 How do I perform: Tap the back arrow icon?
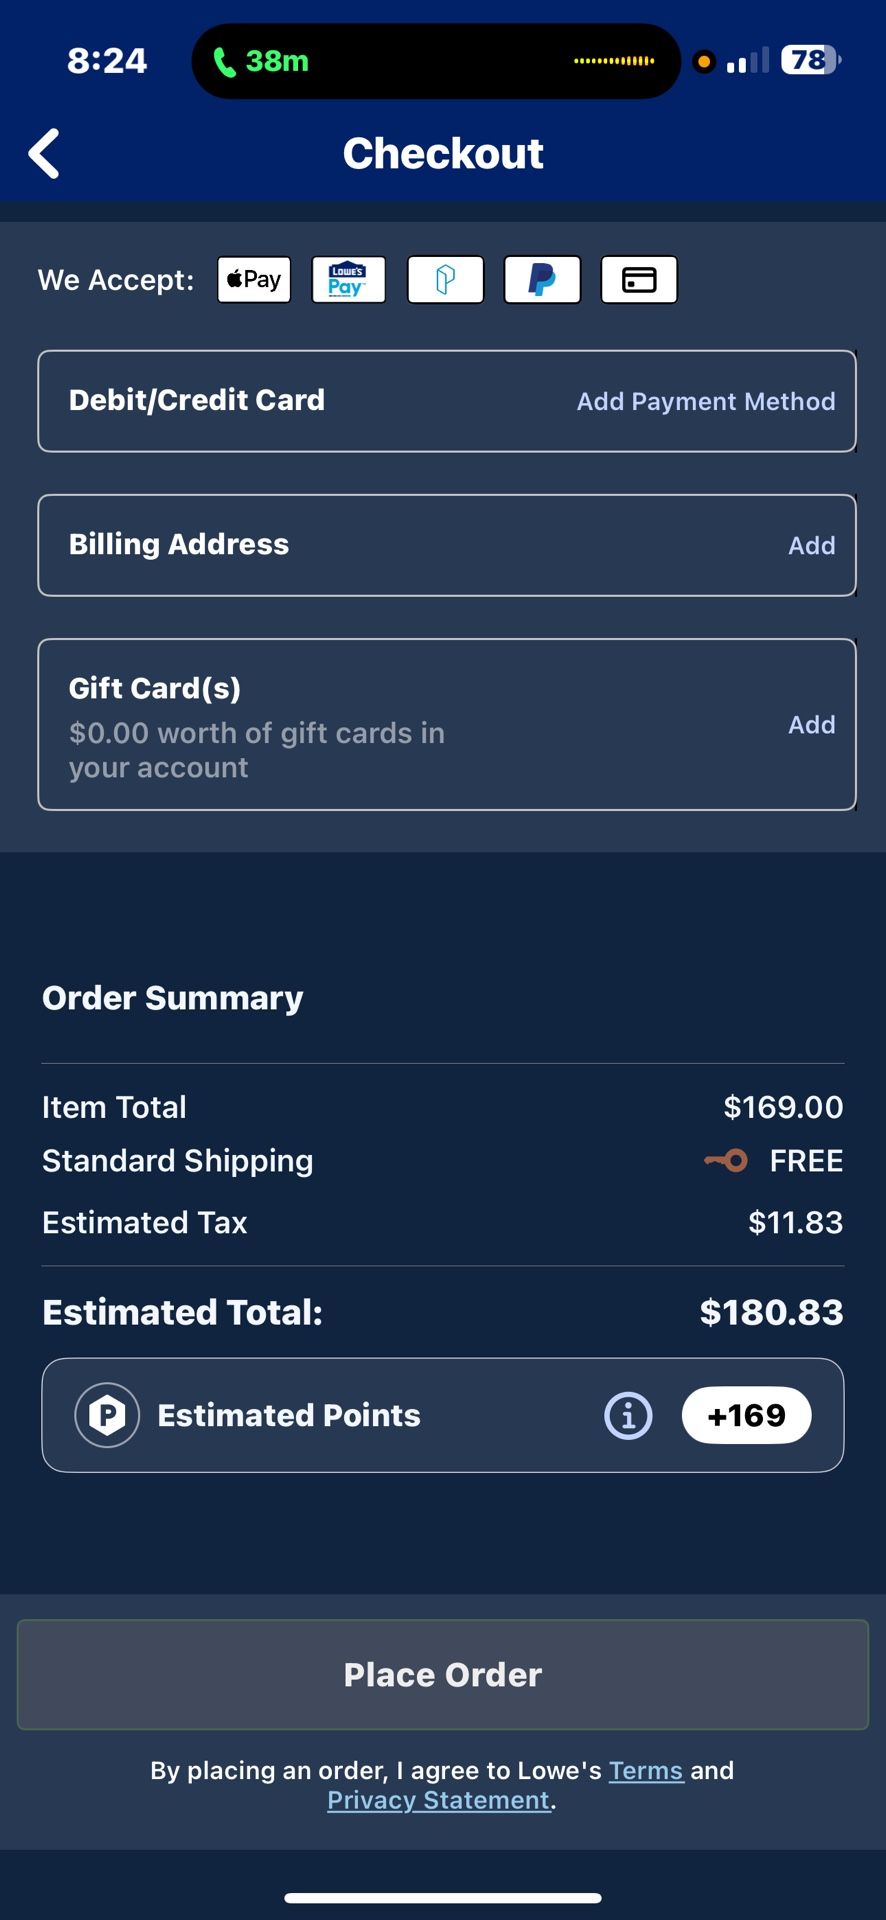(x=44, y=154)
